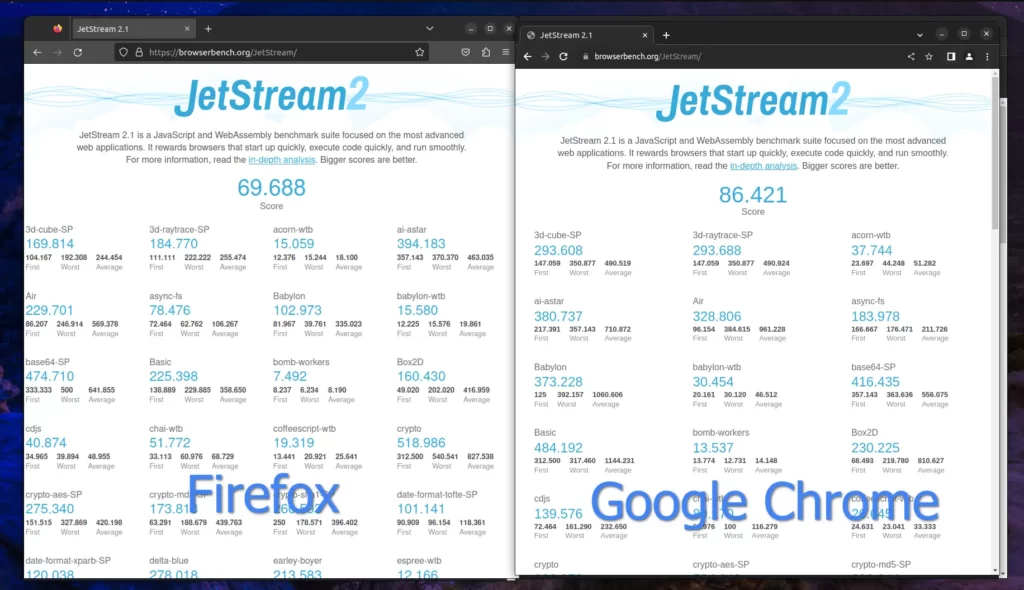
Task: Expand Firefox list all tabs chevron
Action: pos(429,29)
